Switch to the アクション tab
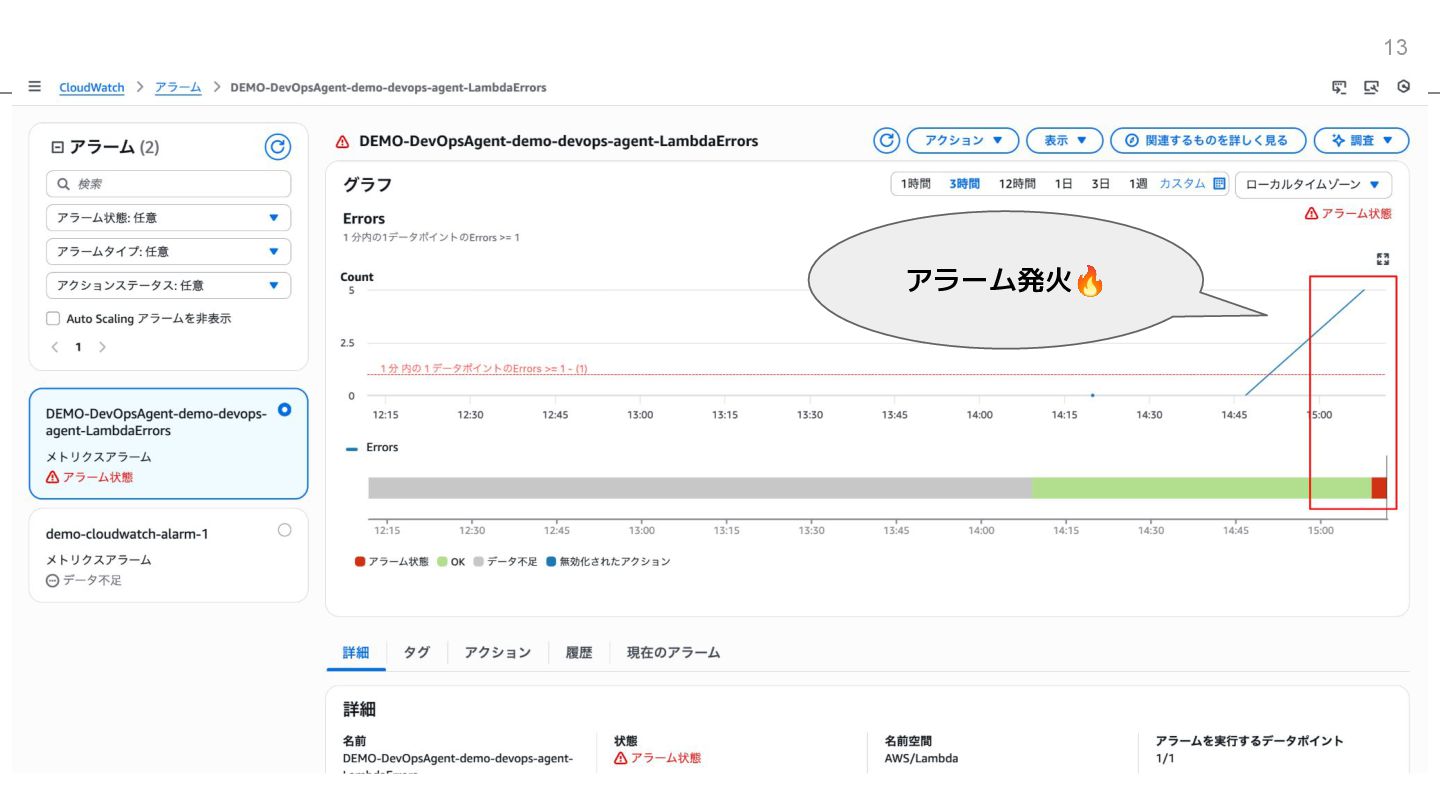The height and width of the screenshot is (810, 1440). (498, 652)
